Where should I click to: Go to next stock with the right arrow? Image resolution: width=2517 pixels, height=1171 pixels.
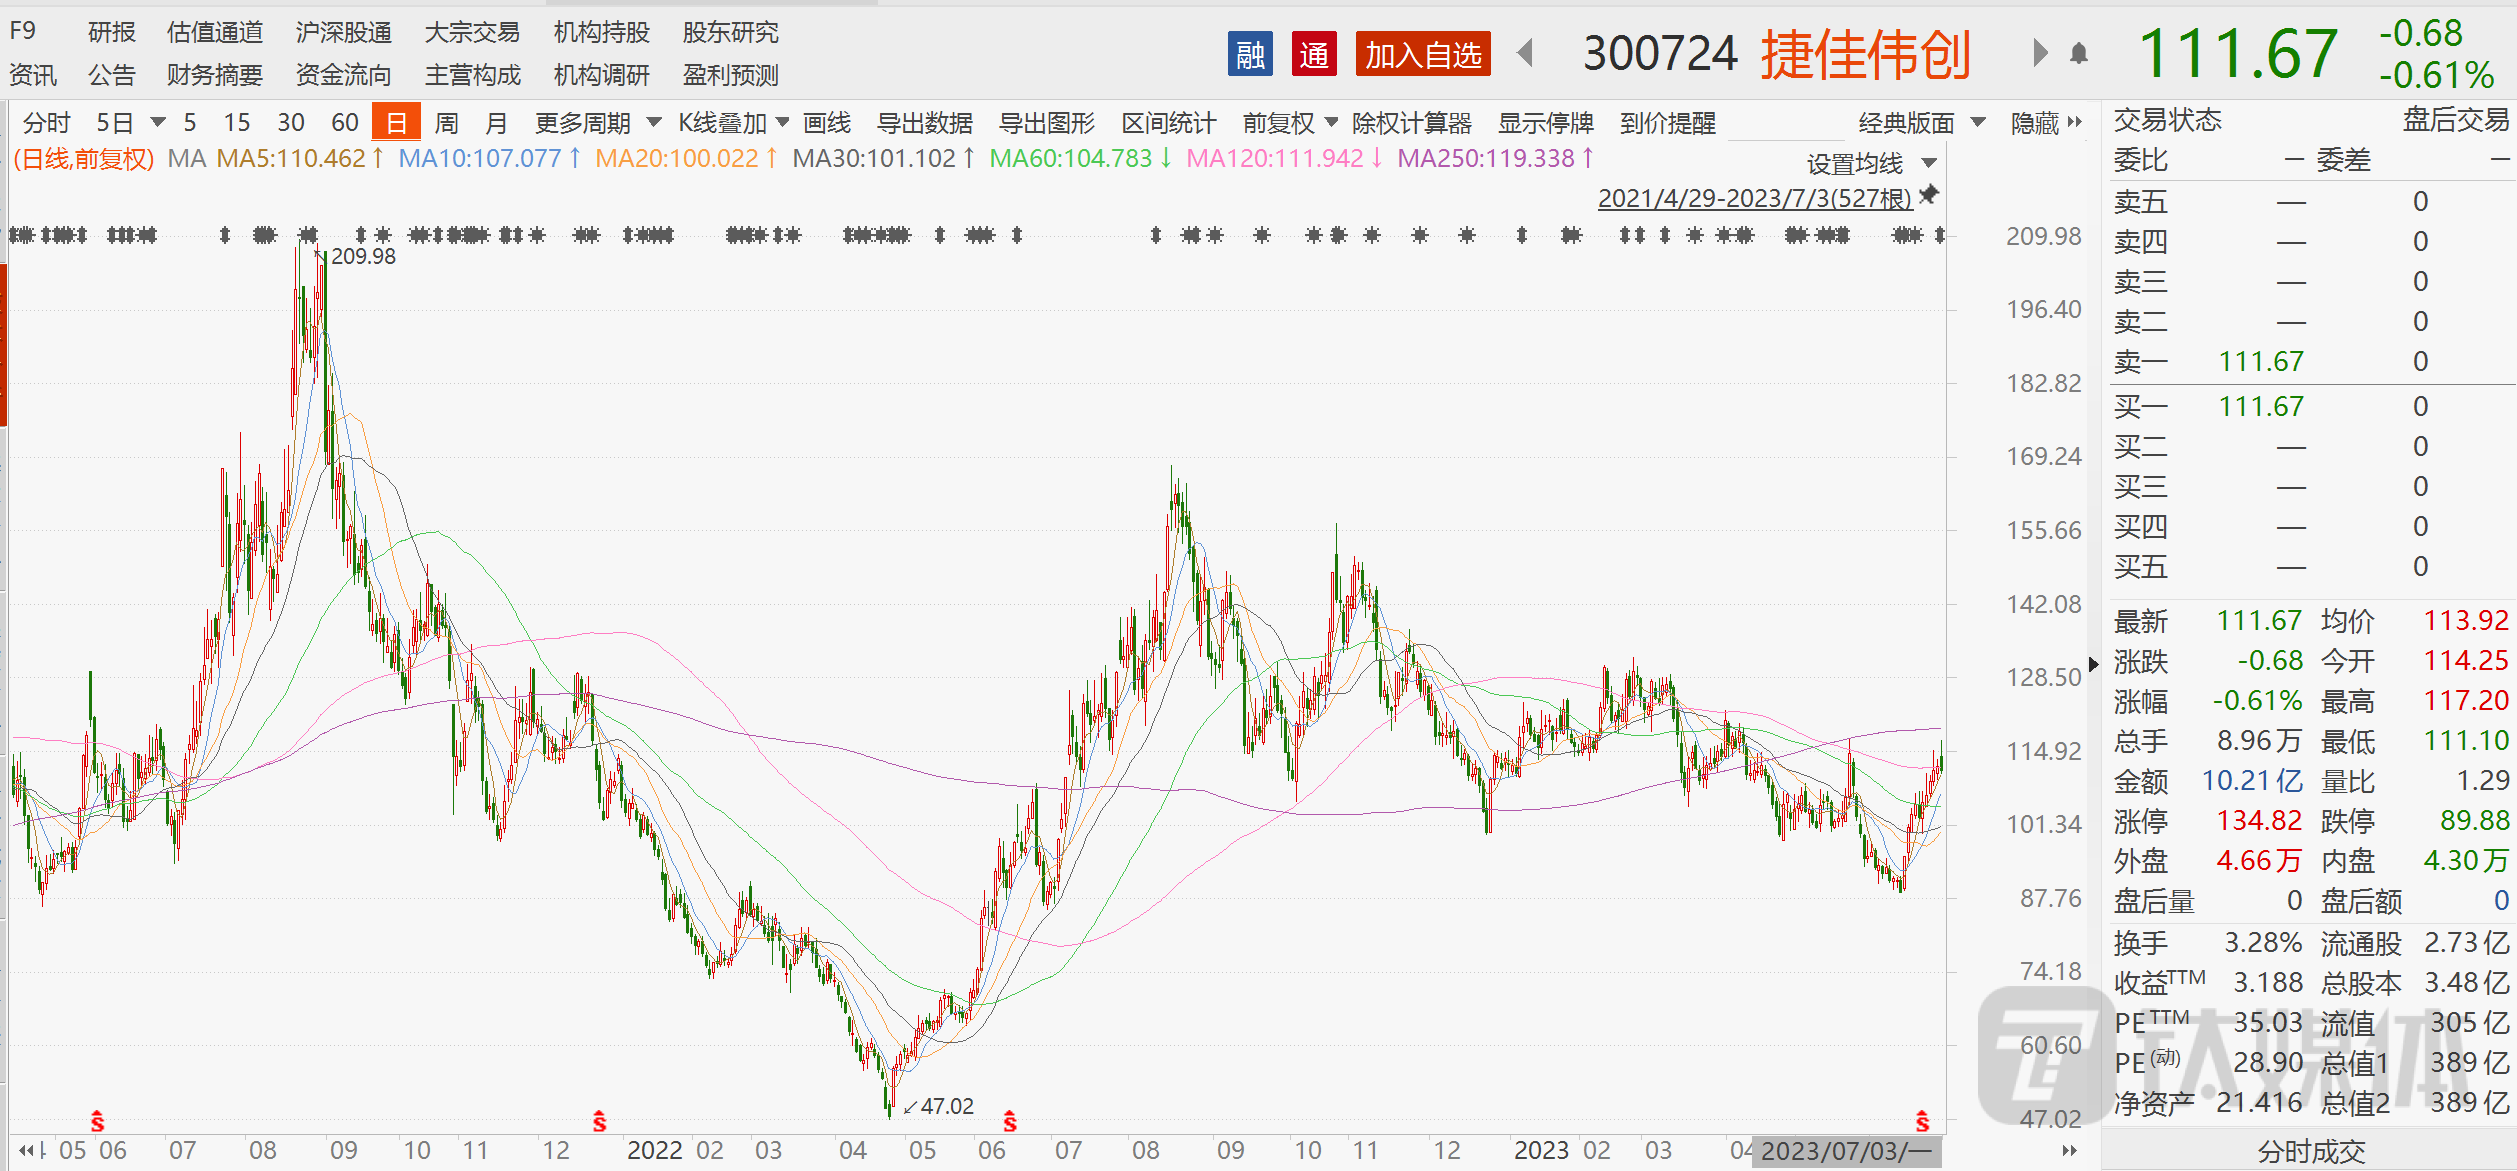pos(2040,53)
